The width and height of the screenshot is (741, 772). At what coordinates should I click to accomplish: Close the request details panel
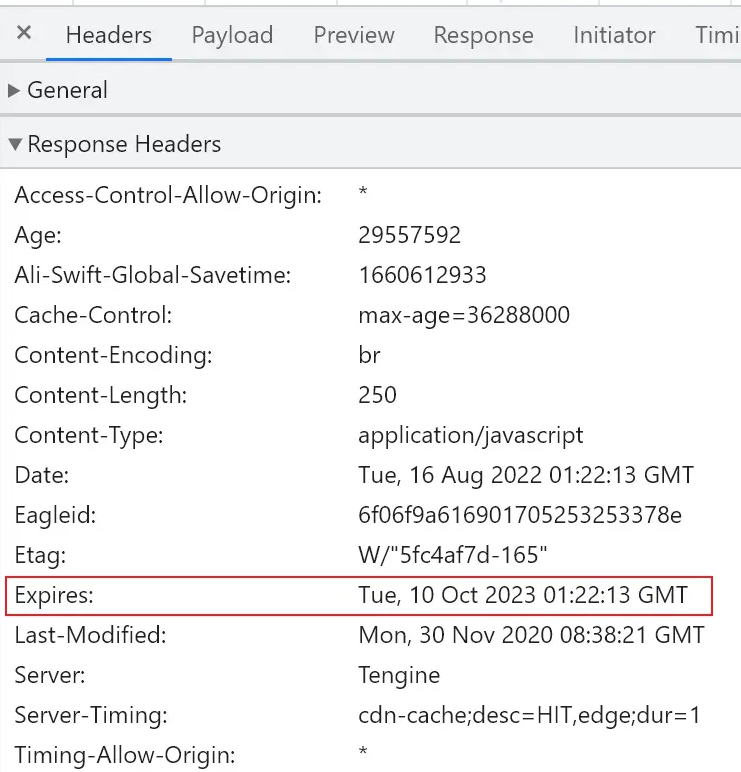(x=24, y=33)
